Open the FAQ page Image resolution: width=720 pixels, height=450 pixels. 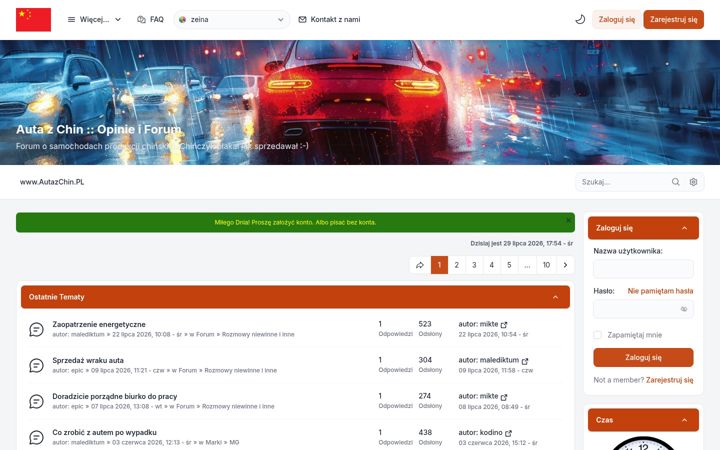pyautogui.click(x=151, y=19)
